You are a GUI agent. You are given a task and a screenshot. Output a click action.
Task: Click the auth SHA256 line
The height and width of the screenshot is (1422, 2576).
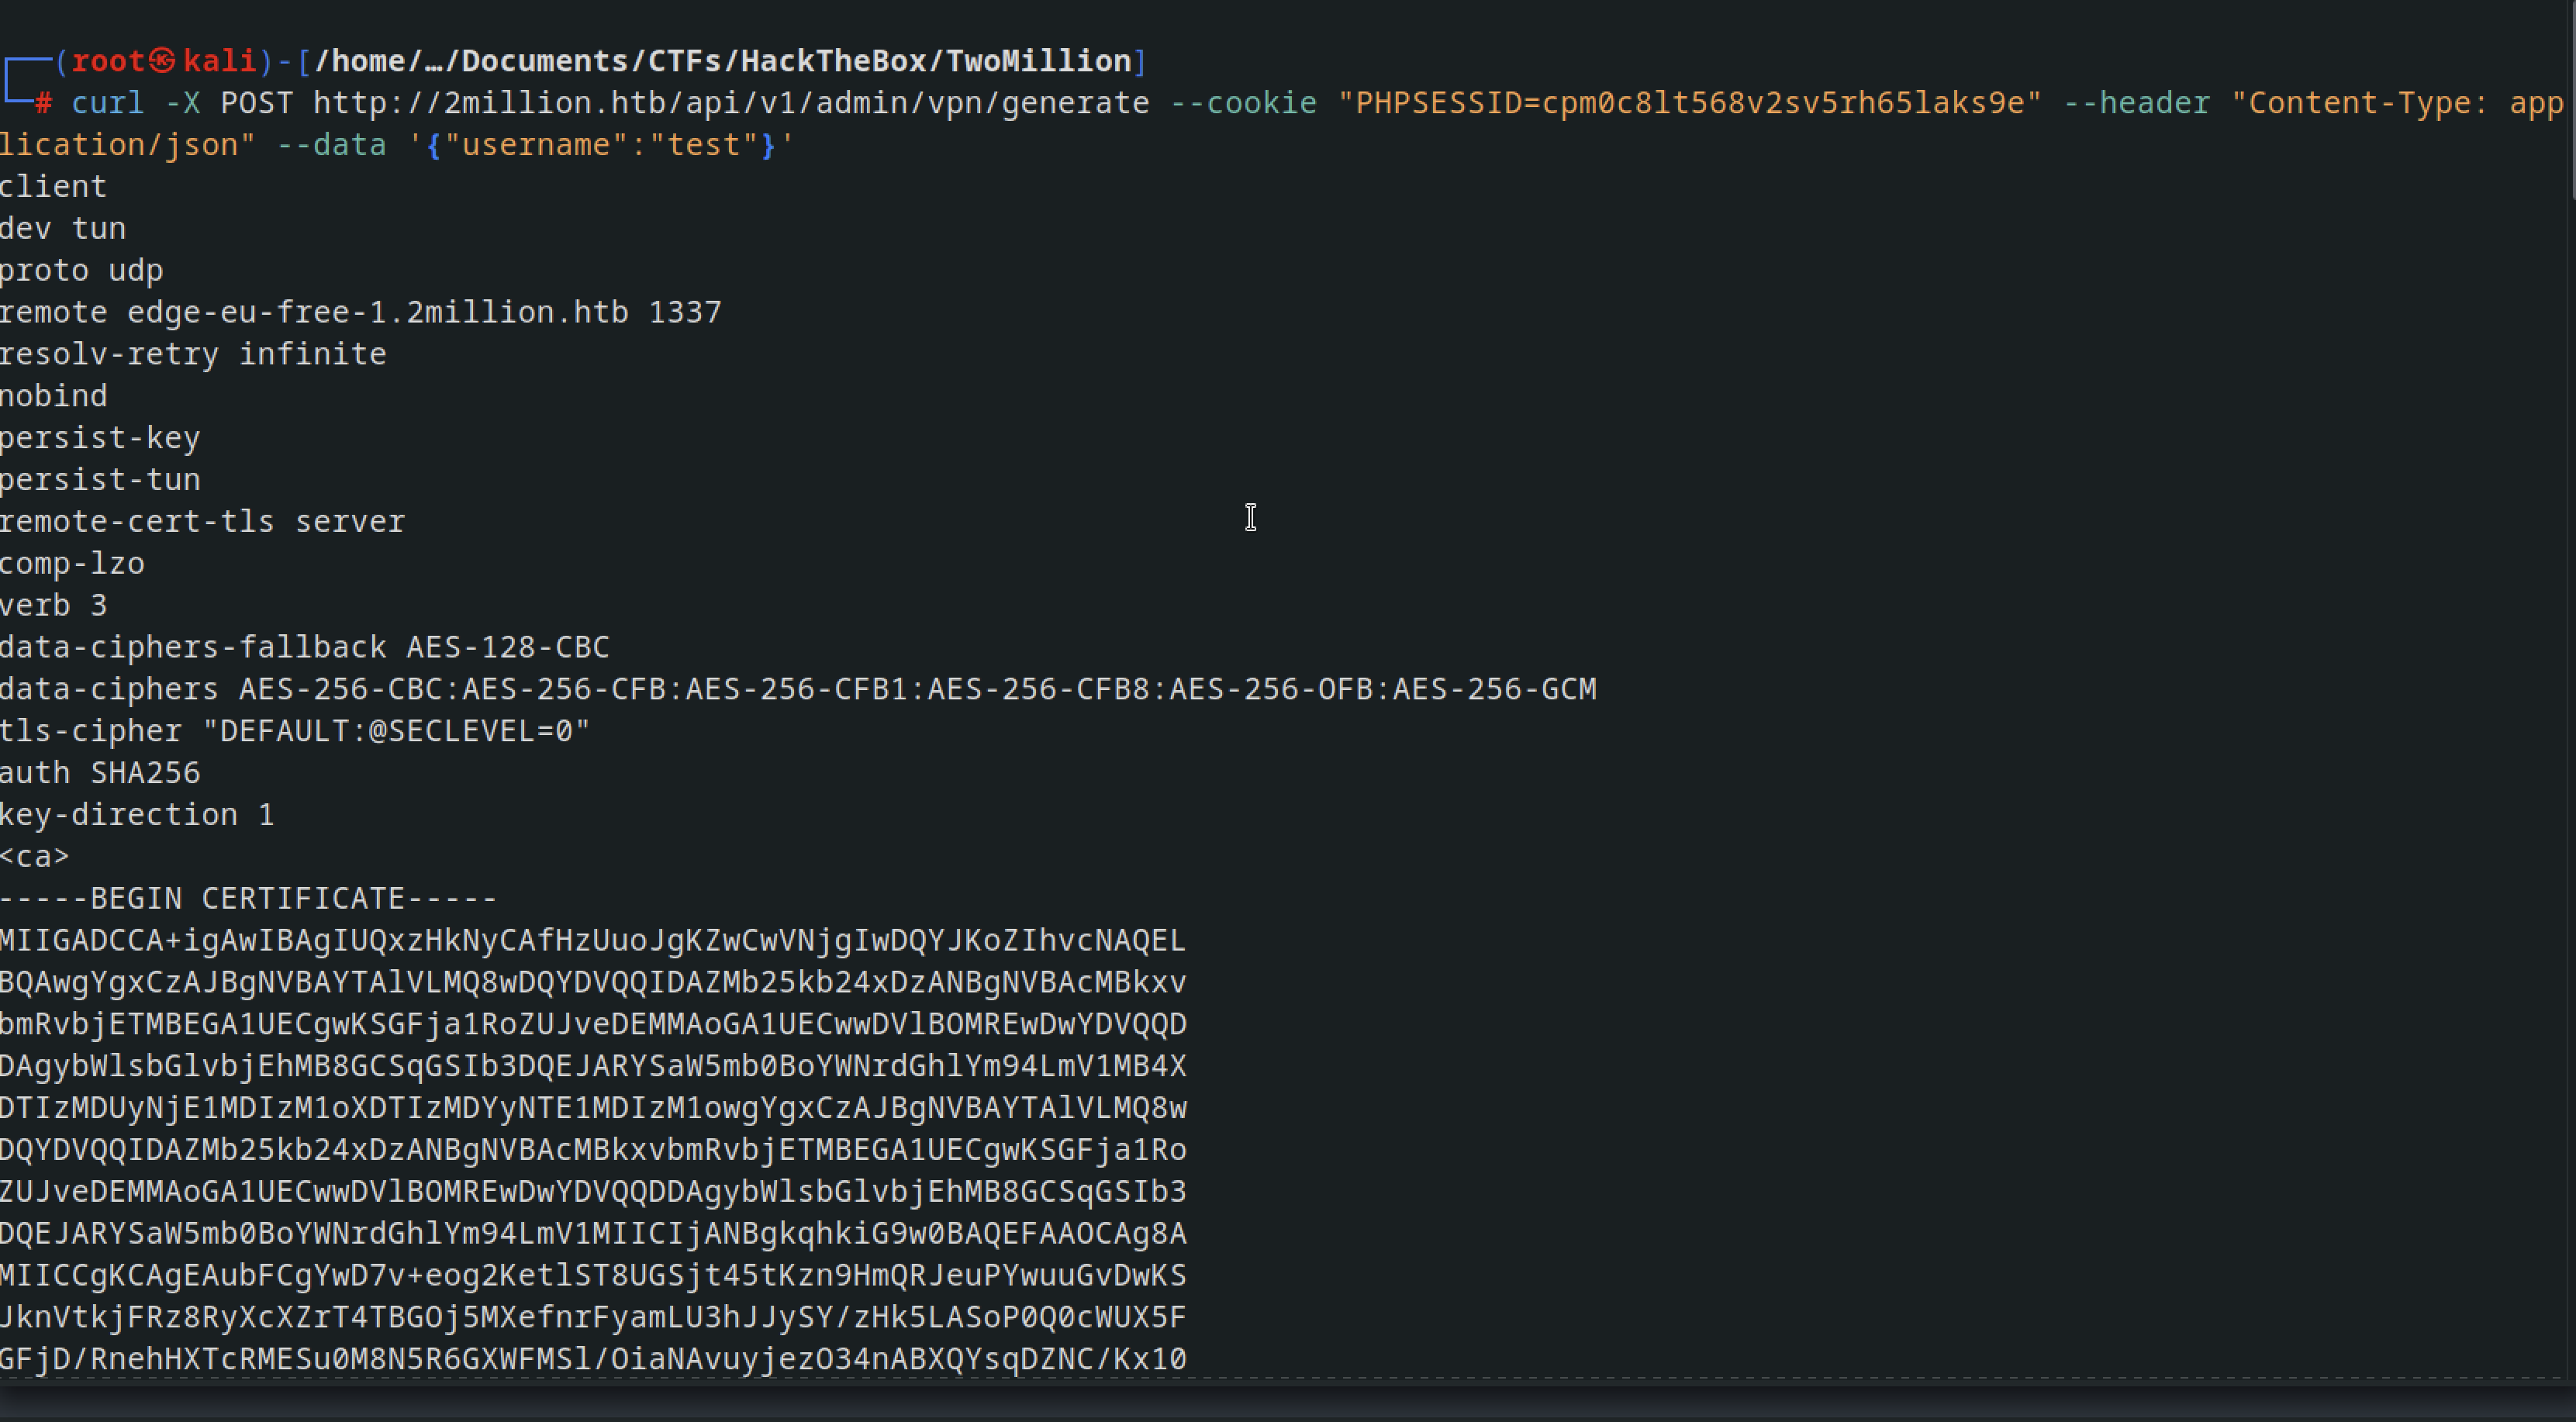tap(100, 773)
